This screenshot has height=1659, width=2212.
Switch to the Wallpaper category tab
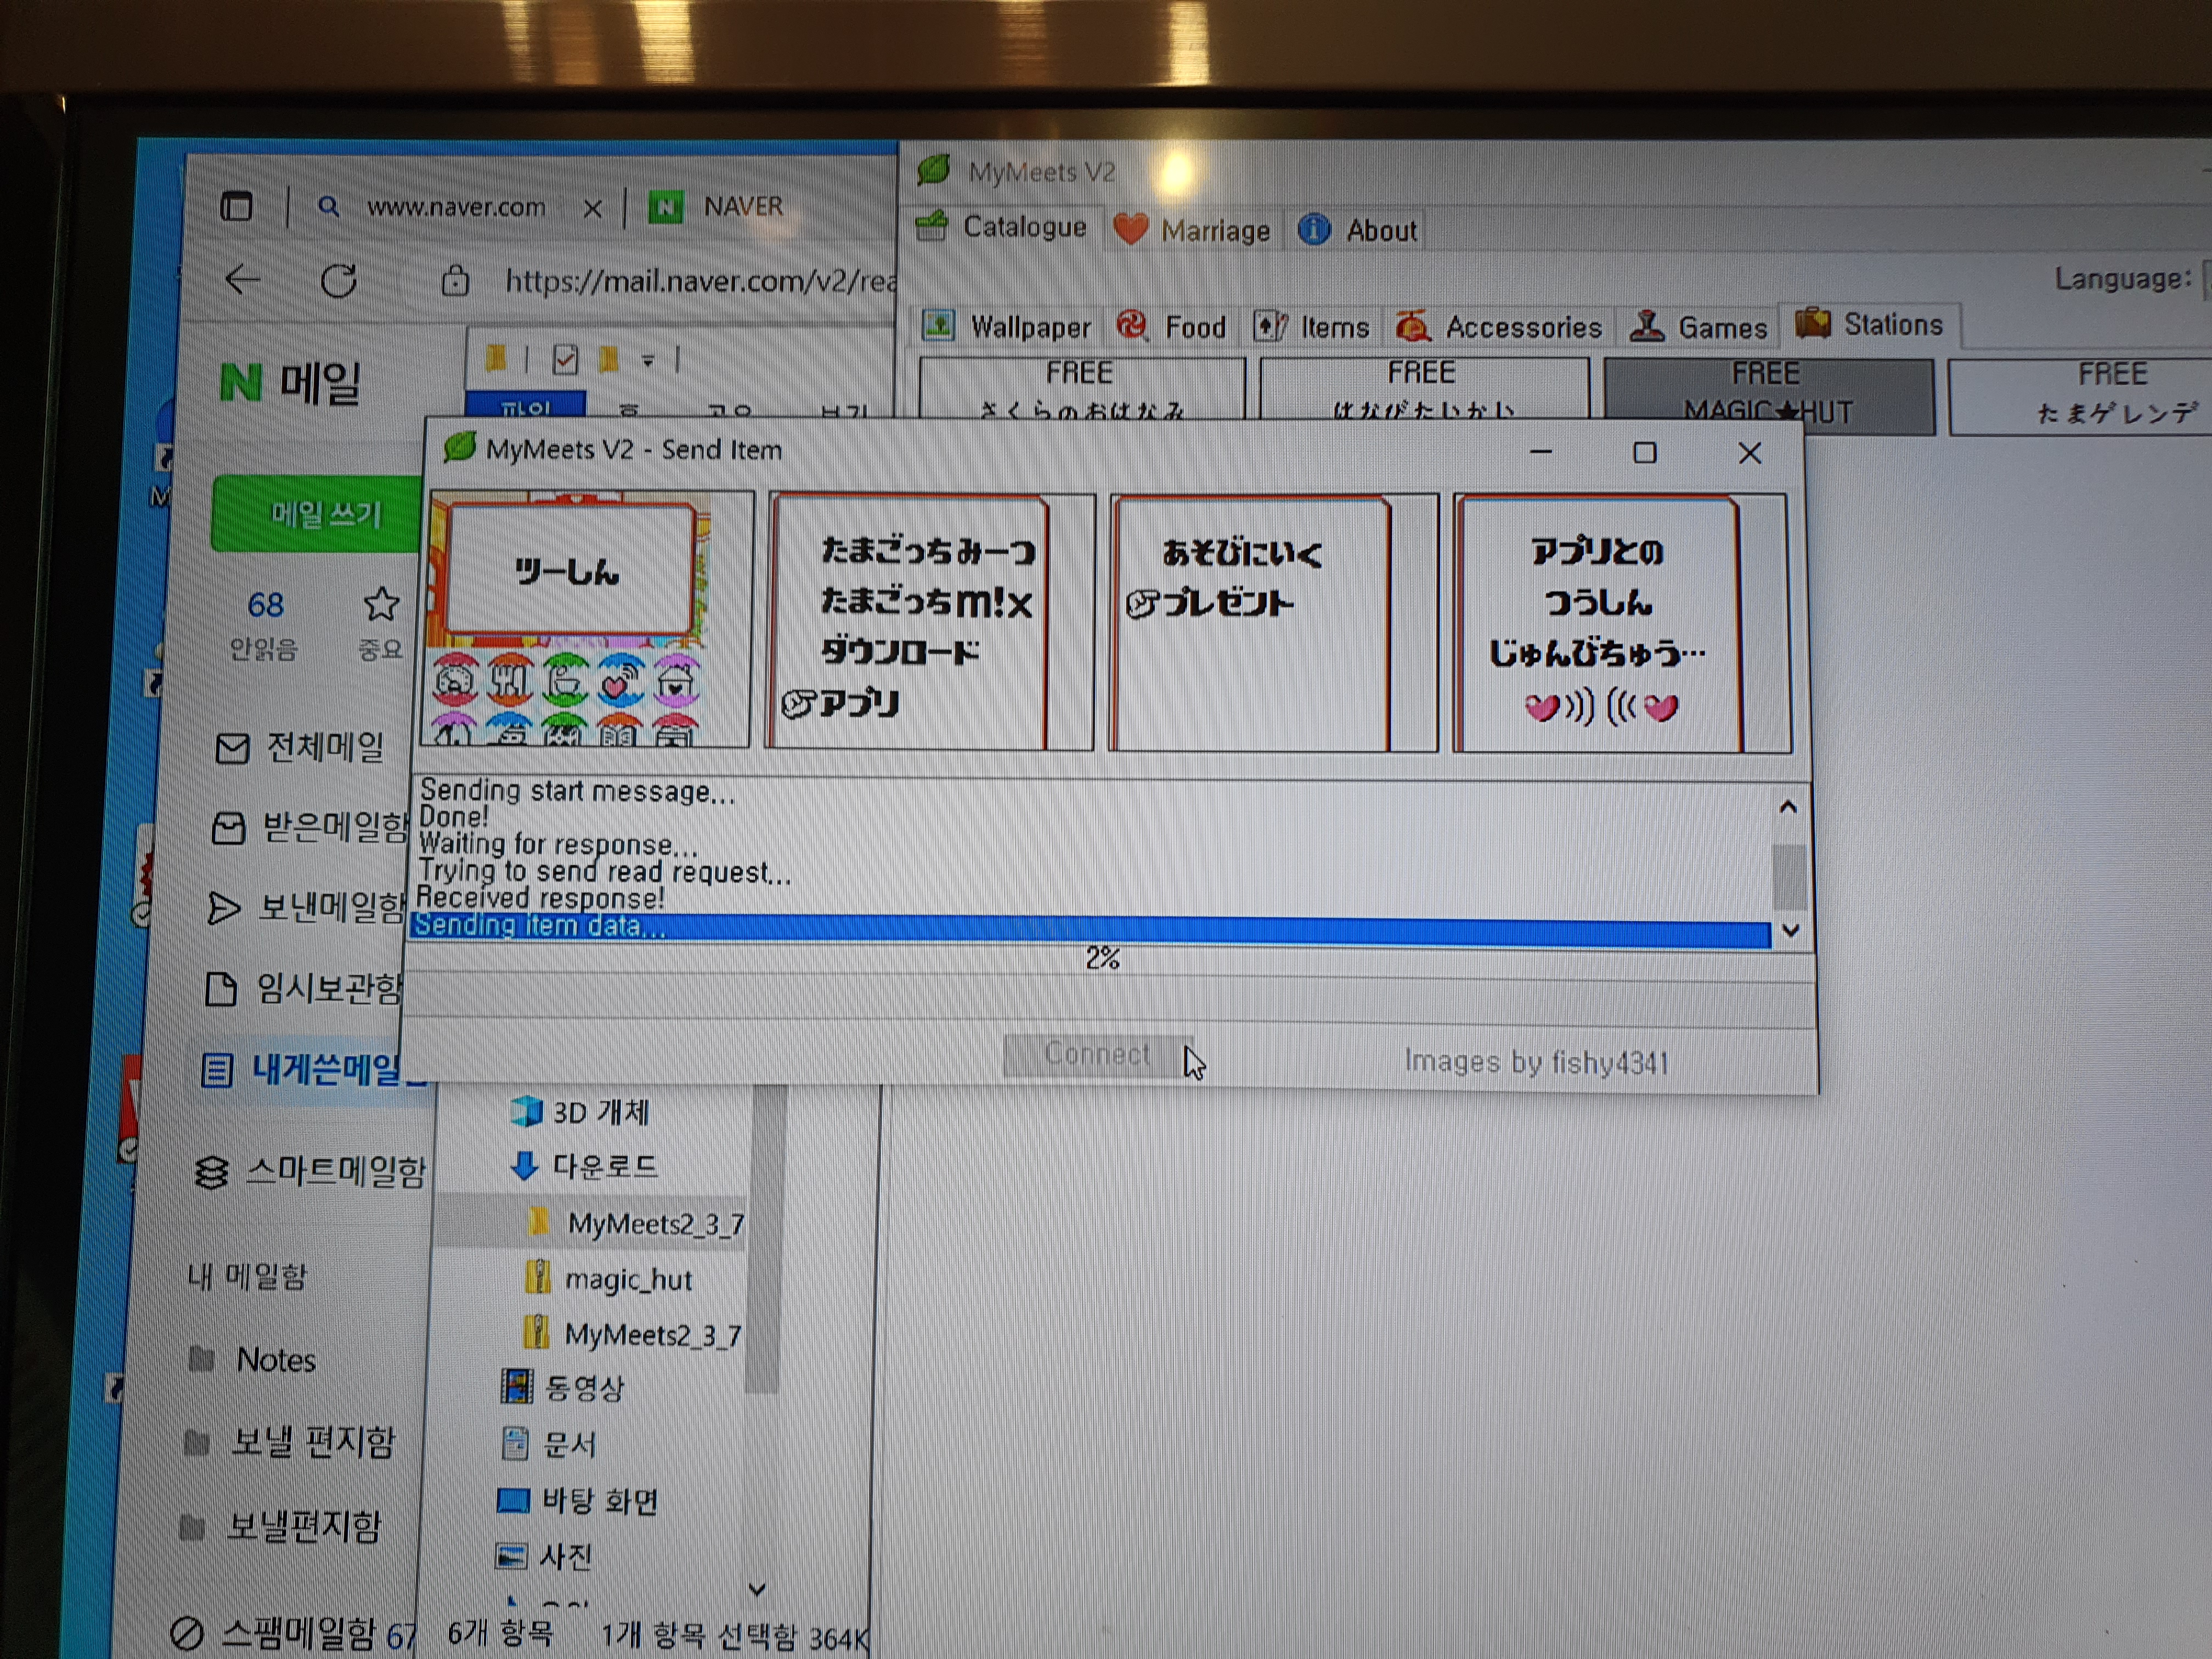tap(1006, 326)
